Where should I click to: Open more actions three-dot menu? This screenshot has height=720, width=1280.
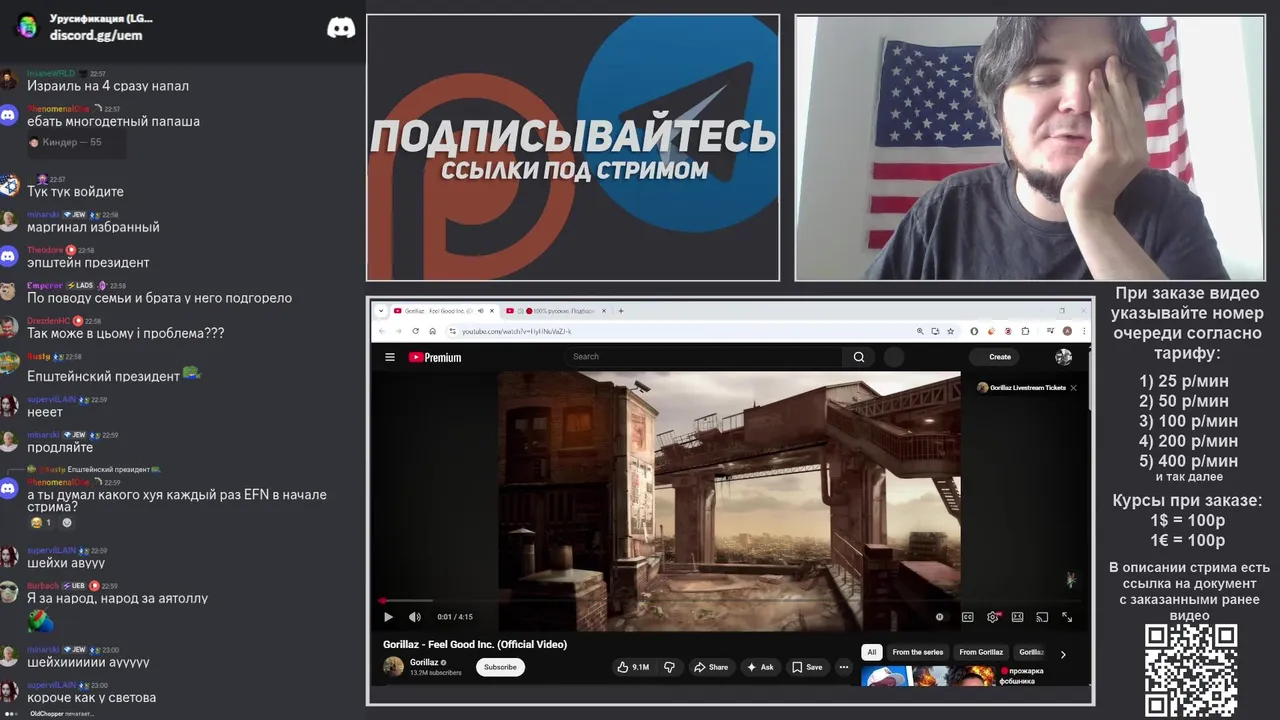click(x=844, y=667)
